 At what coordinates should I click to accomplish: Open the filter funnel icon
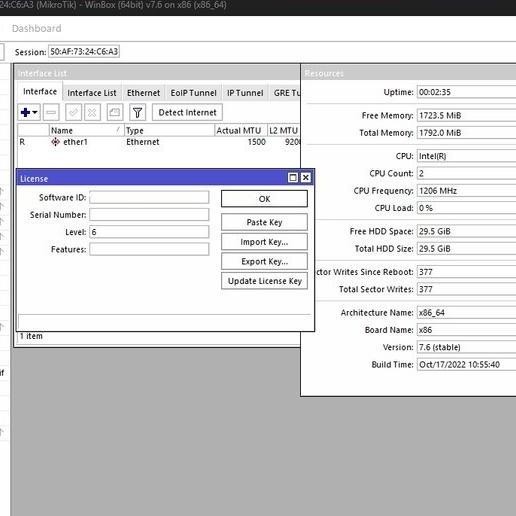pyautogui.click(x=137, y=112)
